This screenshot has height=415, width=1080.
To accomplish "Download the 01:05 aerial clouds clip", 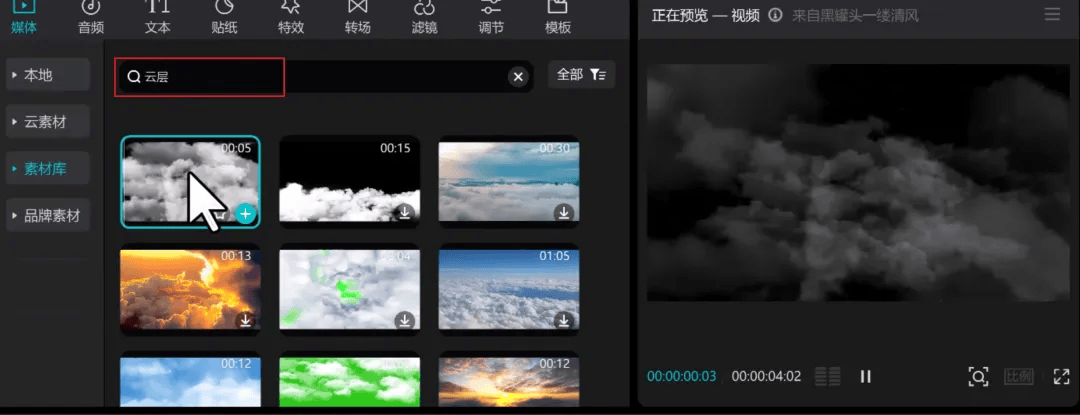I will 564,321.
